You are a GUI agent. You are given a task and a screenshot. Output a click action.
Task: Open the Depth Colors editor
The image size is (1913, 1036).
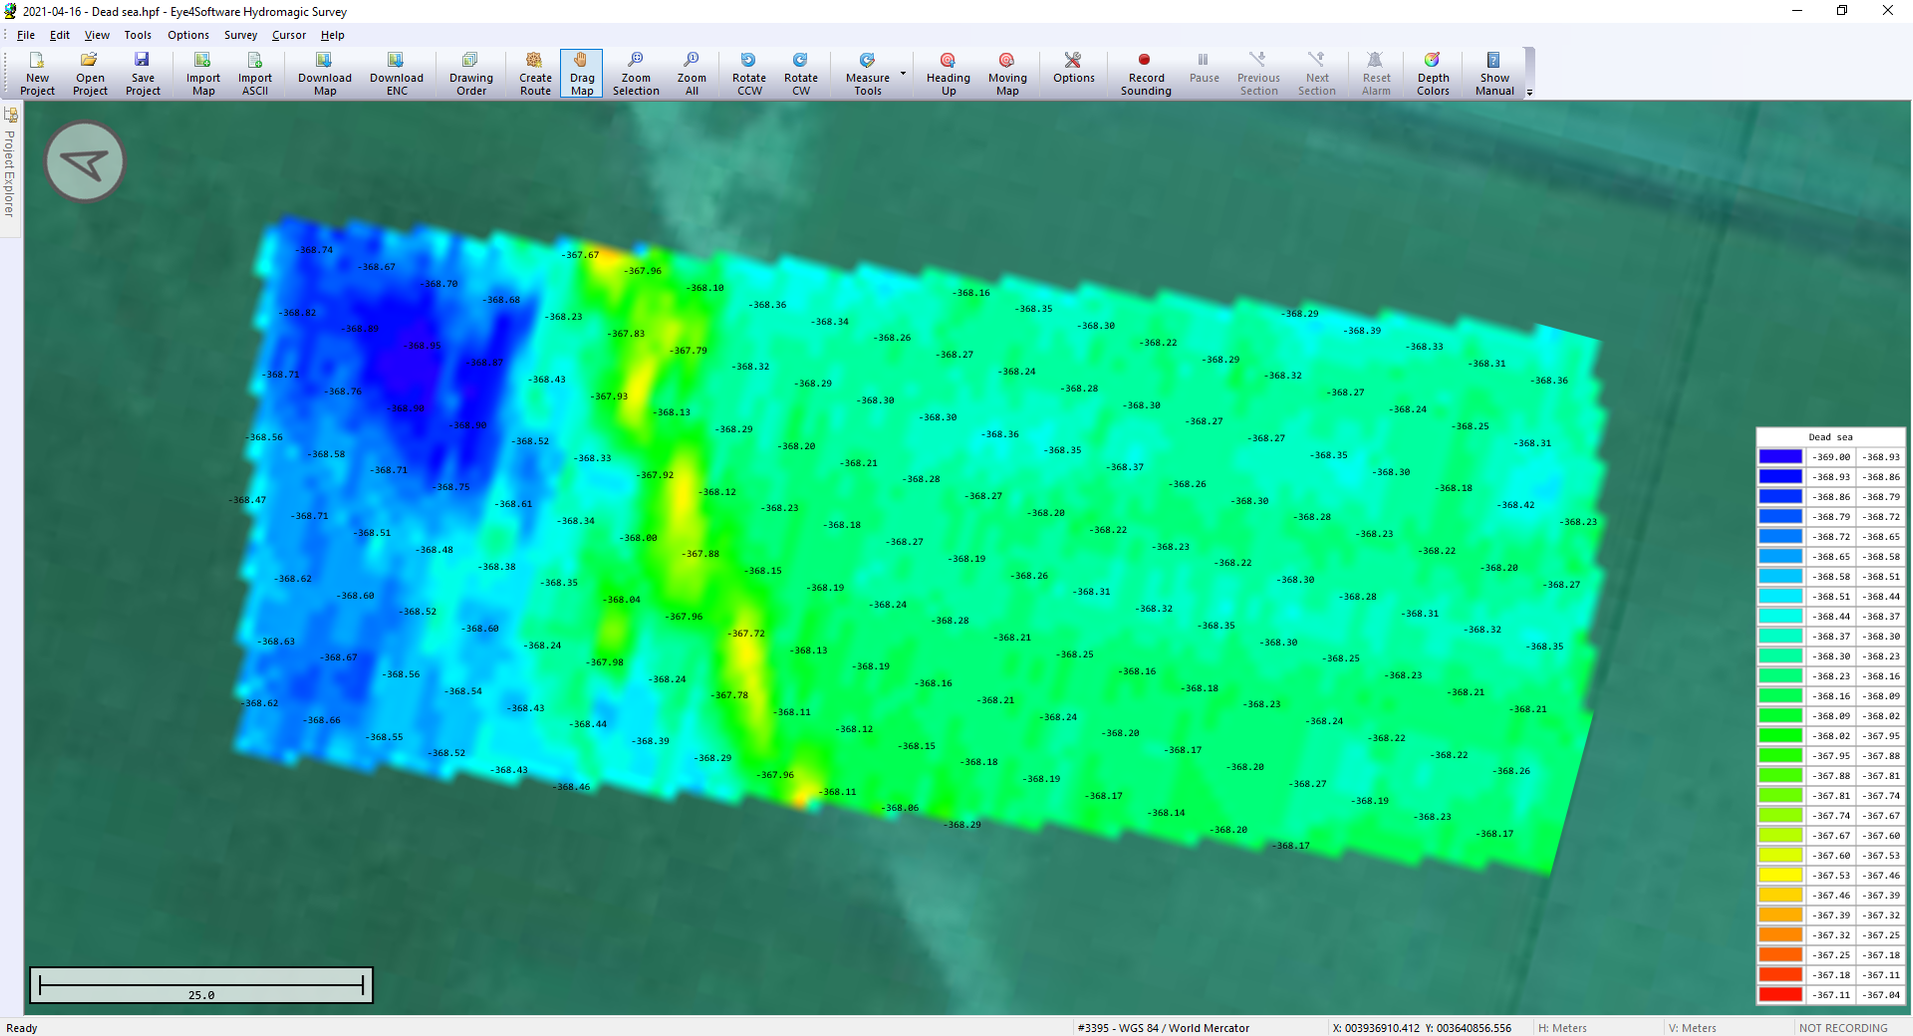click(1432, 74)
